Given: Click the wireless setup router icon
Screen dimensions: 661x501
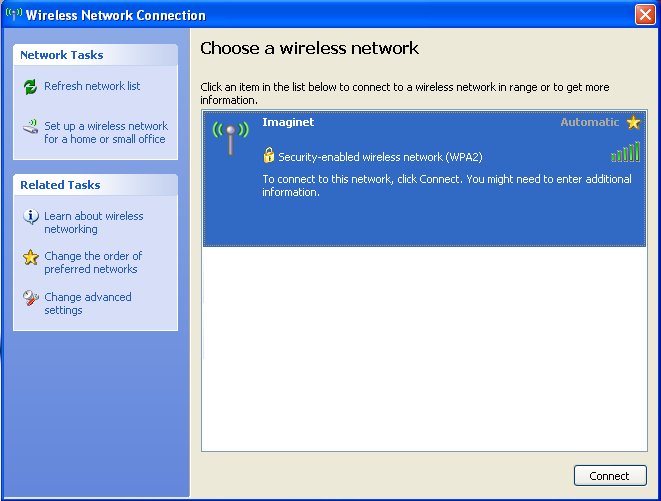Looking at the screenshot, I should pos(30,127).
